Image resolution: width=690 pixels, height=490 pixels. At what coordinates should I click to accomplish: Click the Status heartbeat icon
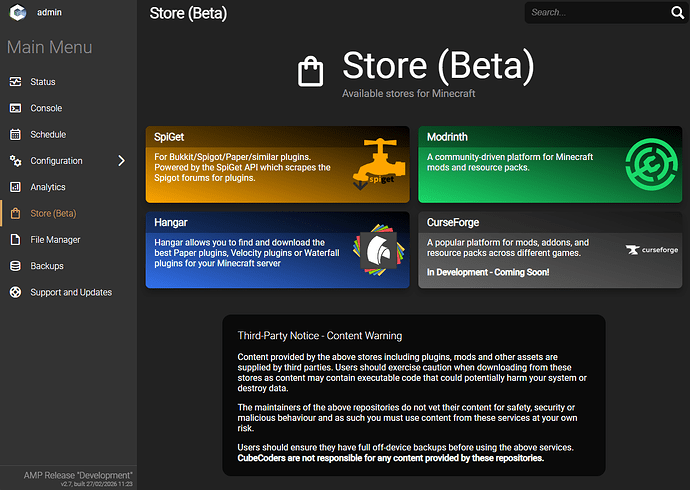[x=15, y=81]
